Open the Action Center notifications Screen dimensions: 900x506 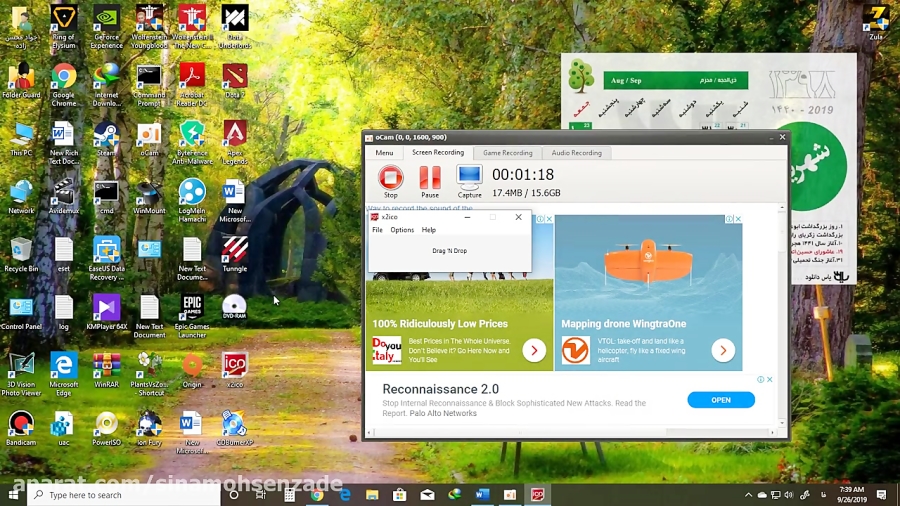pos(882,495)
